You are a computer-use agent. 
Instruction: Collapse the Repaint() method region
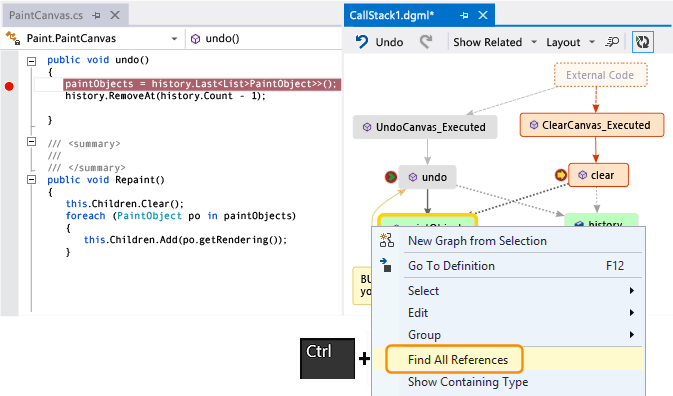31,180
